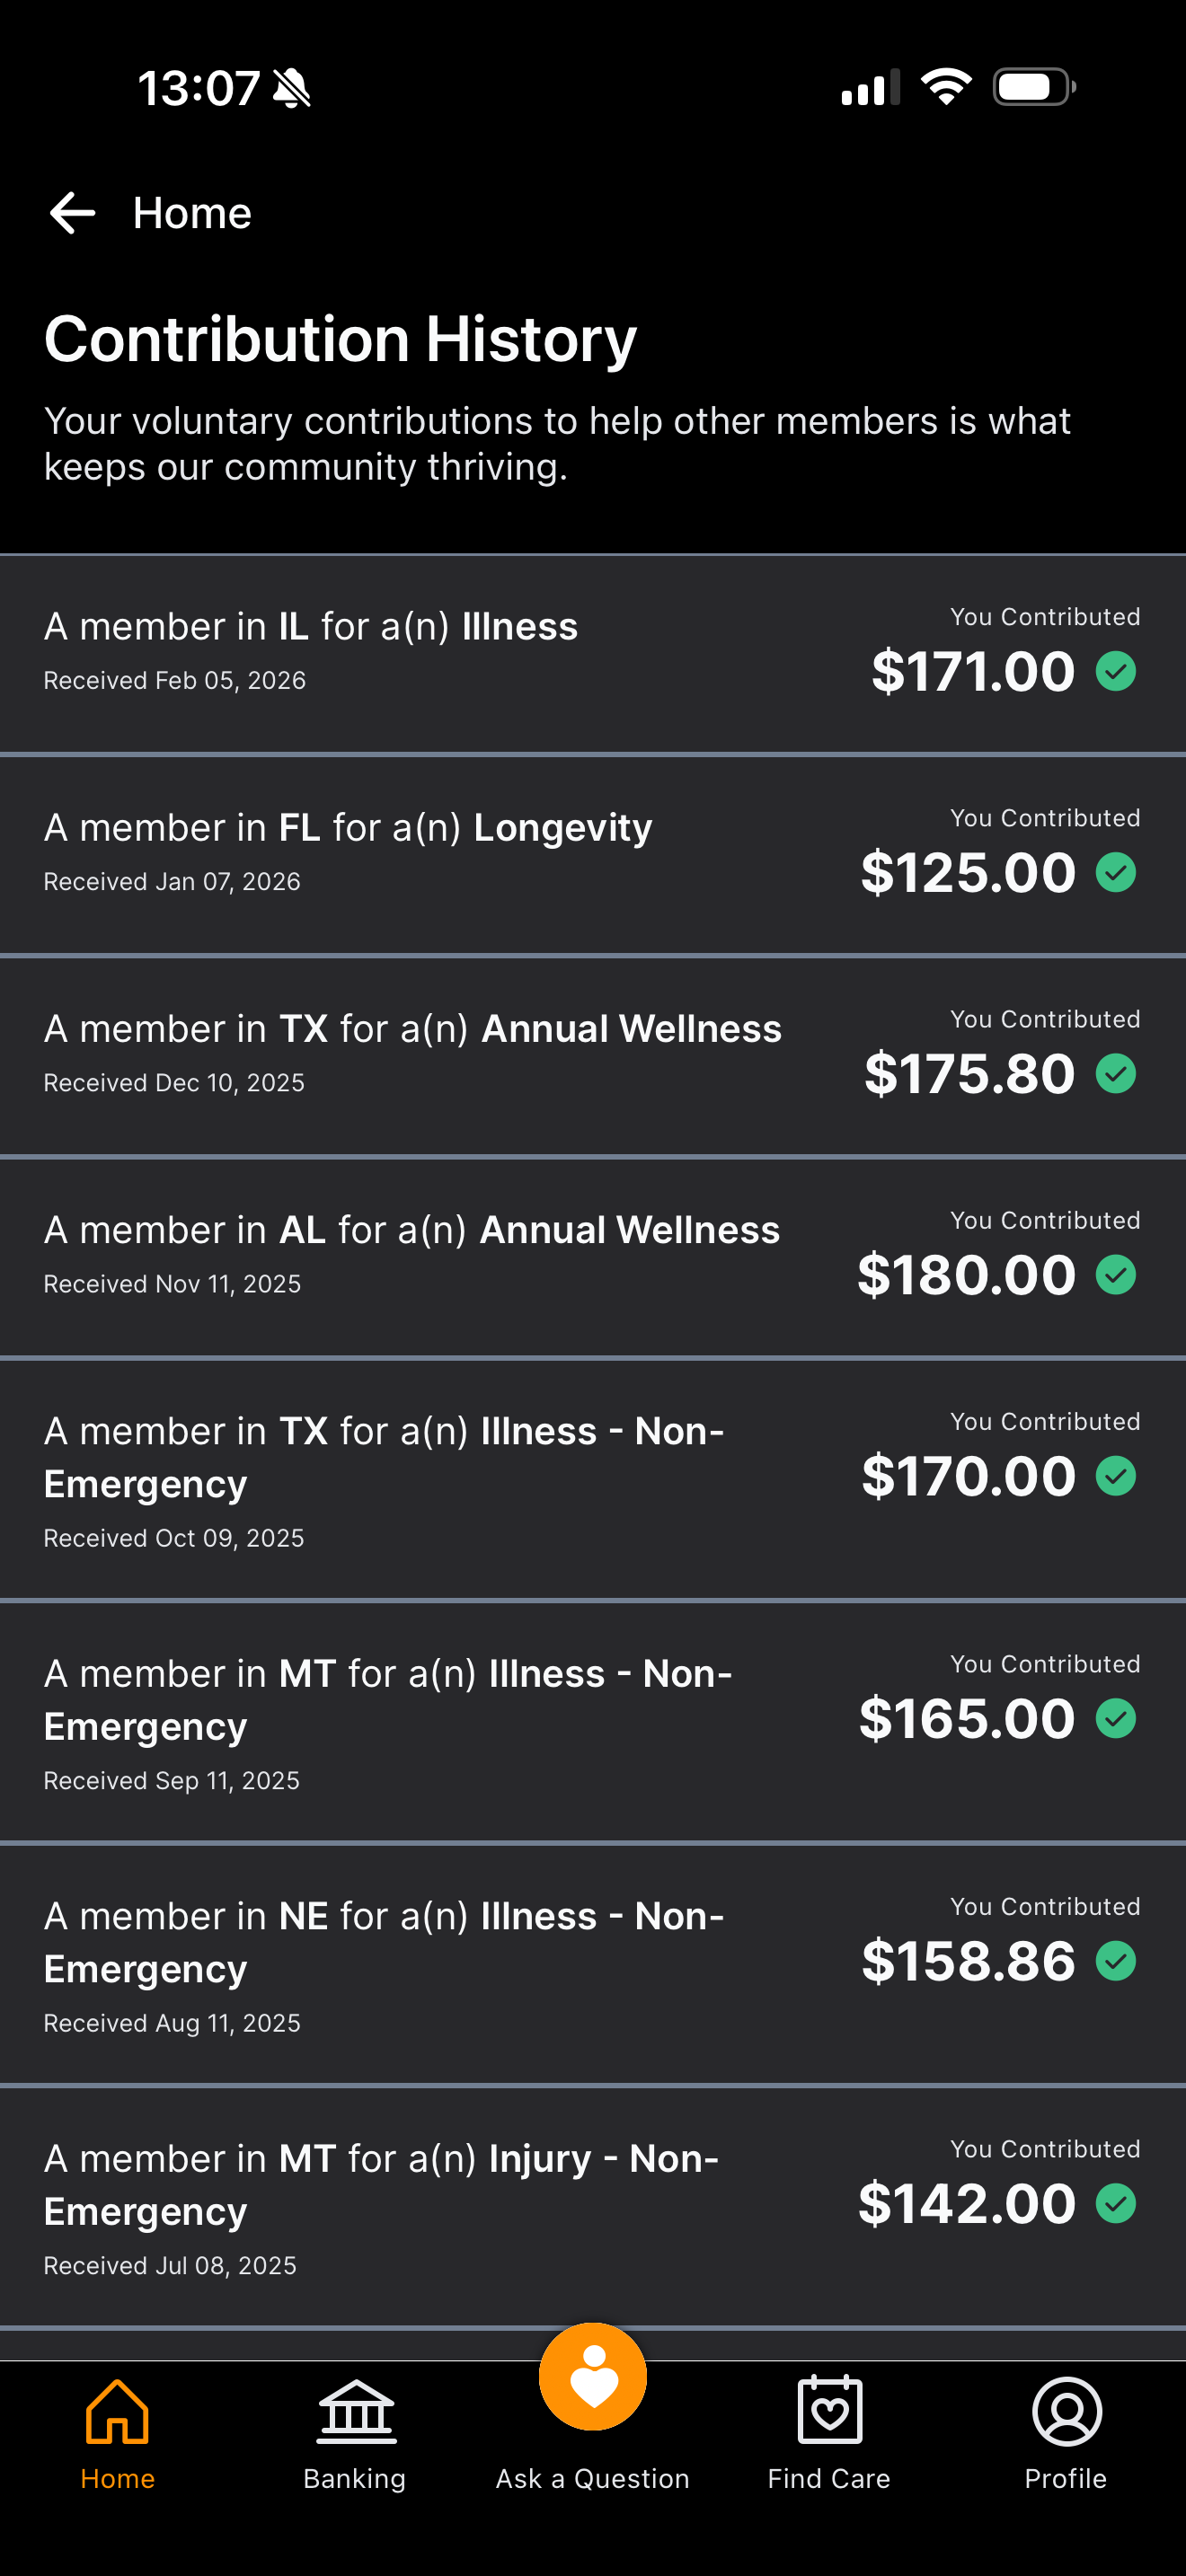Open the Profile person icon
The image size is (1186, 2576).
tap(1067, 2411)
